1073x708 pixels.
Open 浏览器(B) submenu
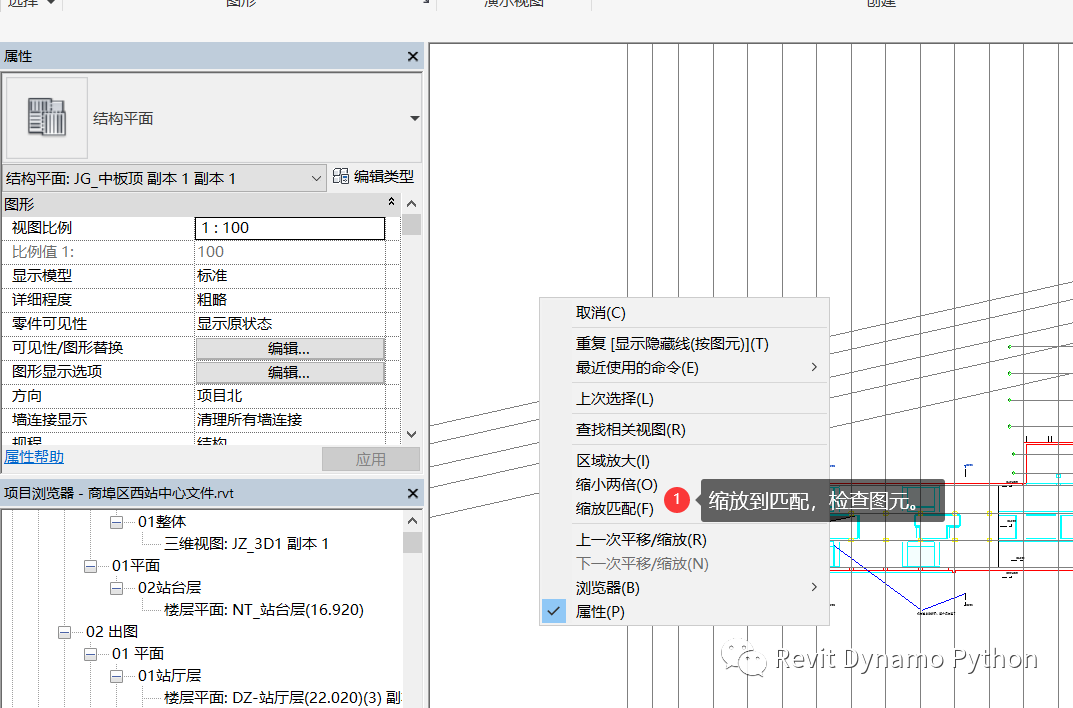684,588
